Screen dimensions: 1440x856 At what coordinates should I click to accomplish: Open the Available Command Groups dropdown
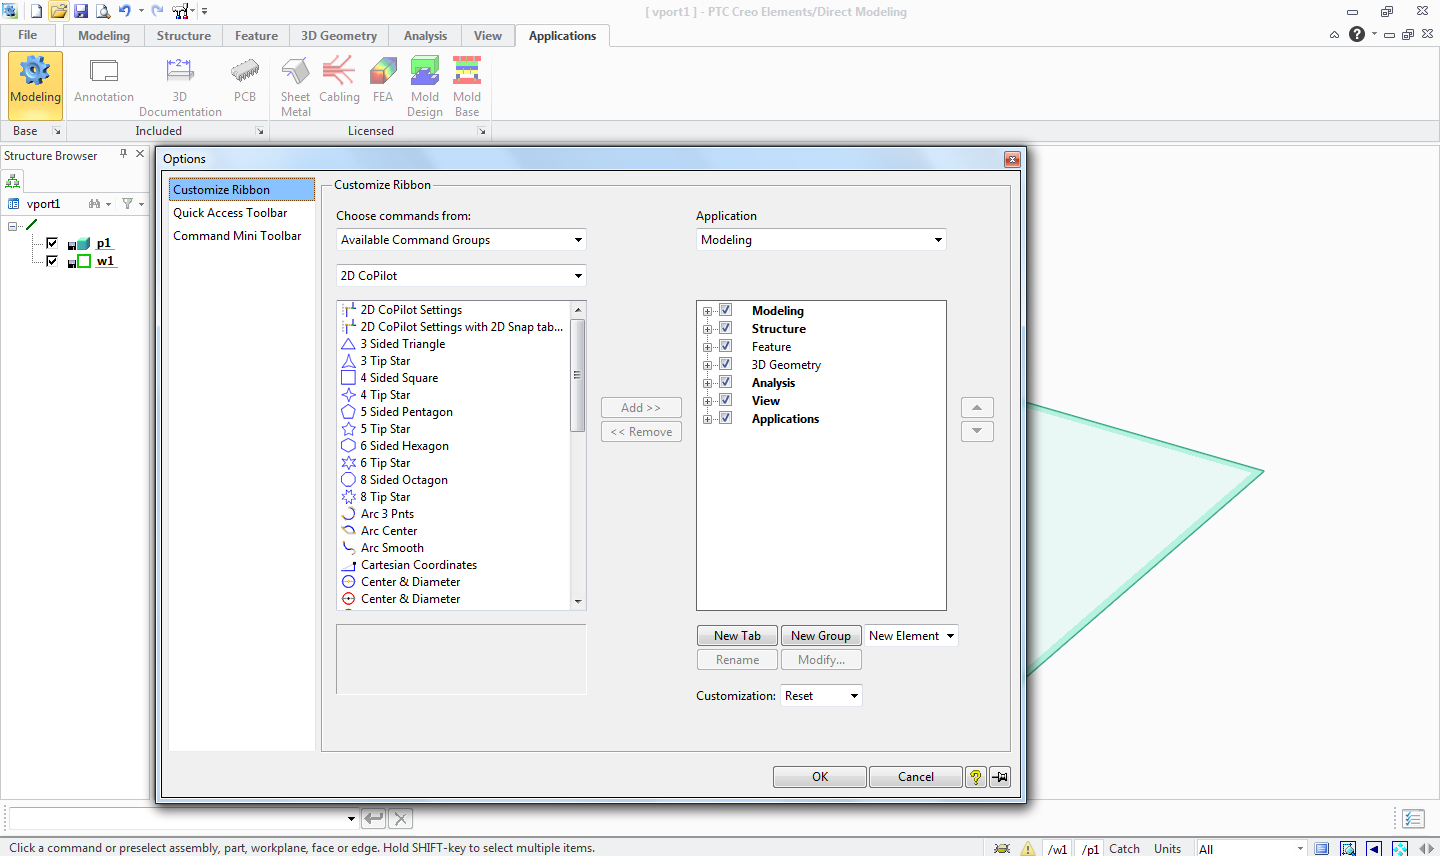tap(461, 240)
